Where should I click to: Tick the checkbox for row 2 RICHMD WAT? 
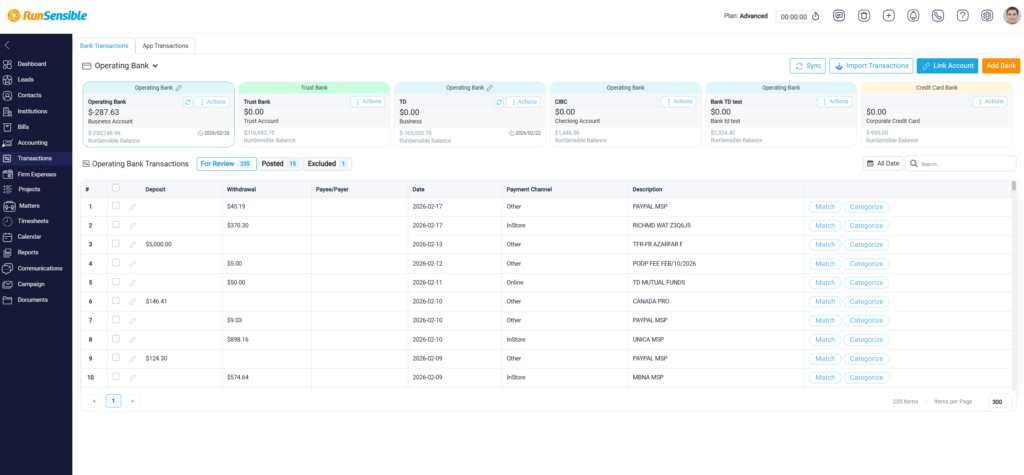(116, 225)
